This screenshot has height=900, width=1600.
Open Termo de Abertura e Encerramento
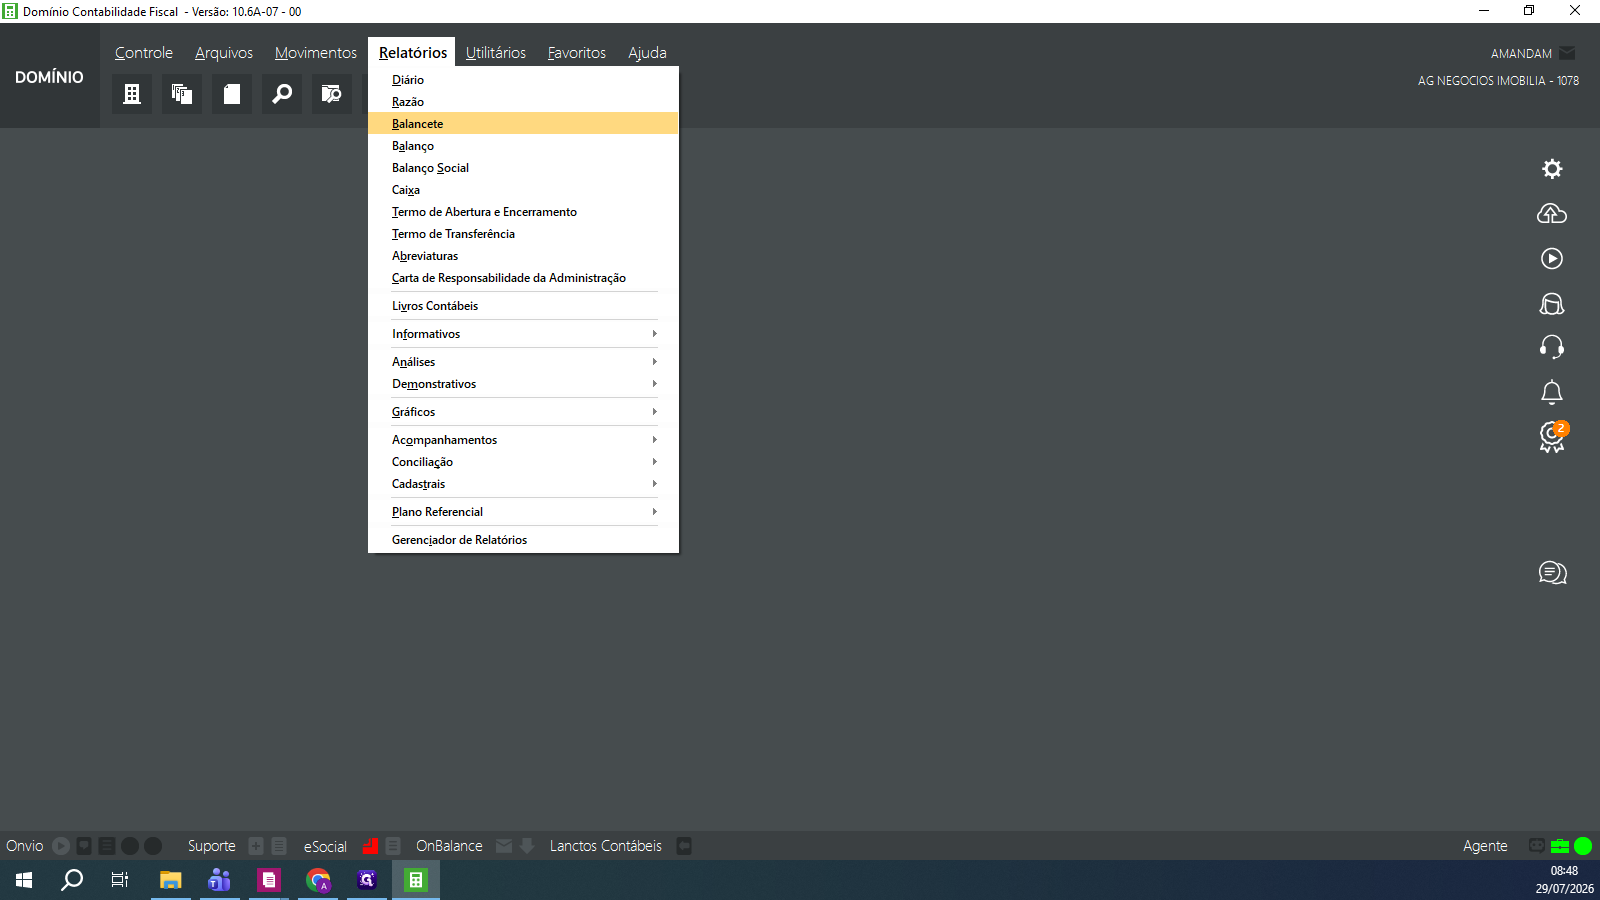[523, 212]
